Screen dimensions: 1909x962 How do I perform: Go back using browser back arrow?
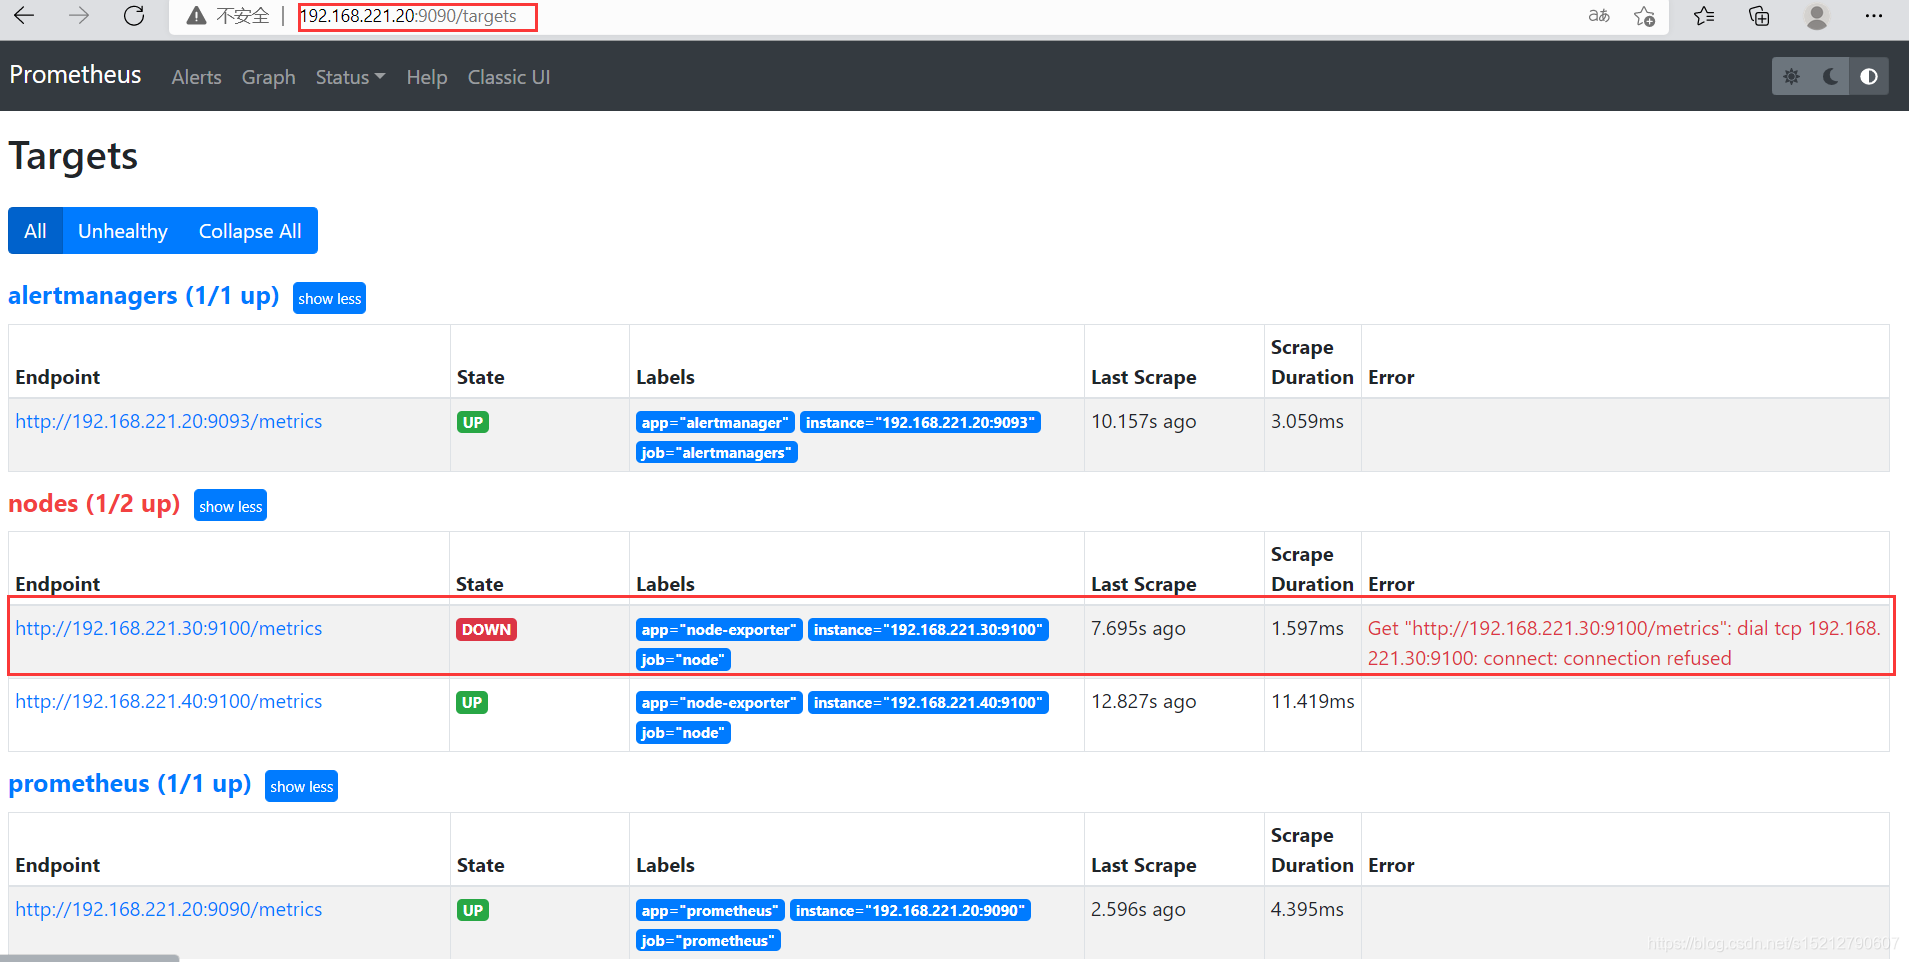24,16
